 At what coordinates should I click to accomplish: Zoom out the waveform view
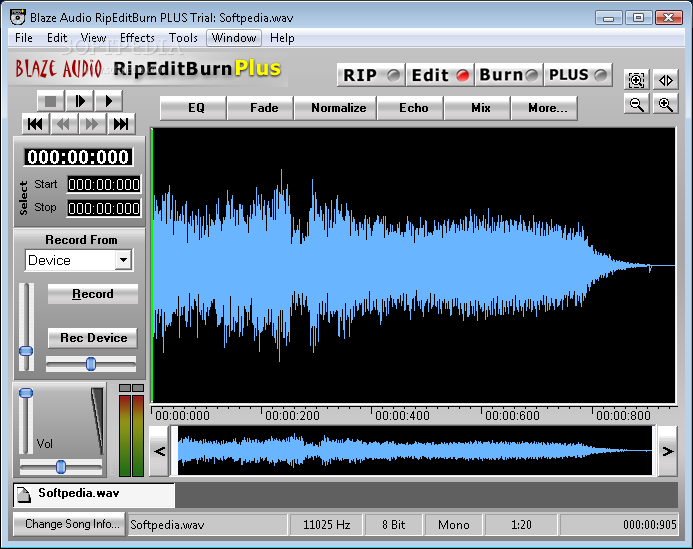pyautogui.click(x=636, y=104)
